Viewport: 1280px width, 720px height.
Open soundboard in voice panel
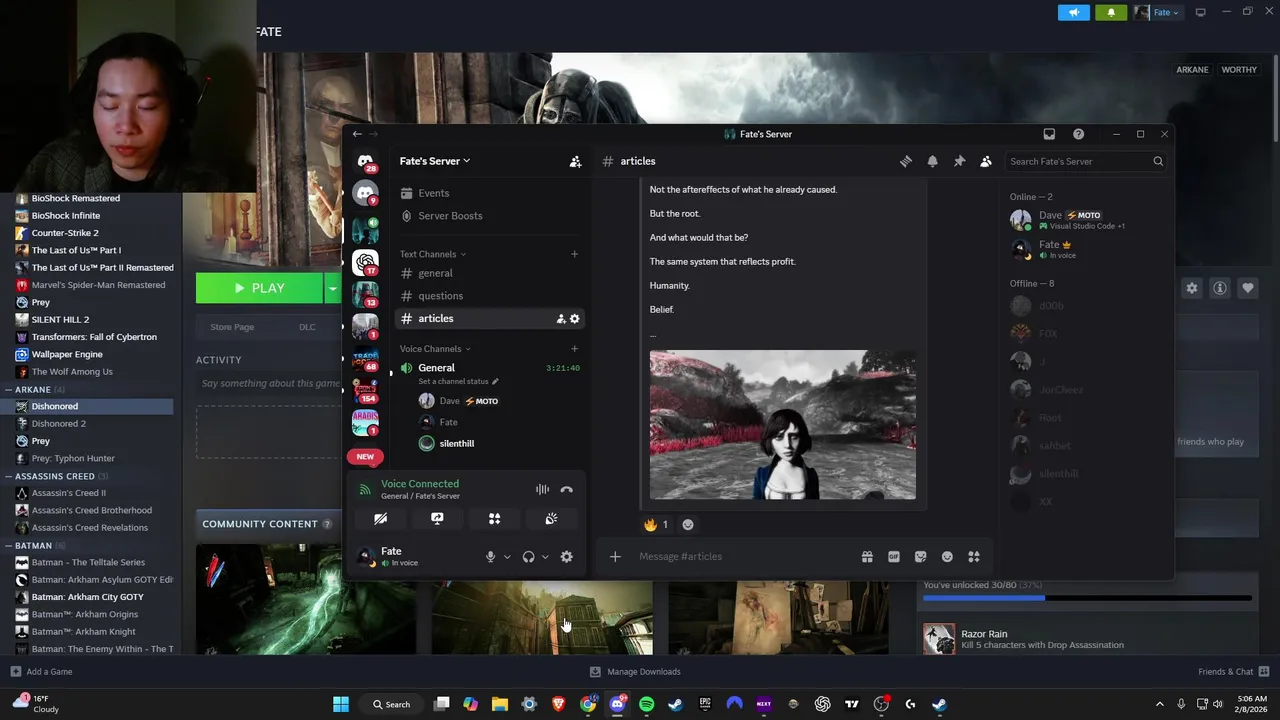point(551,519)
